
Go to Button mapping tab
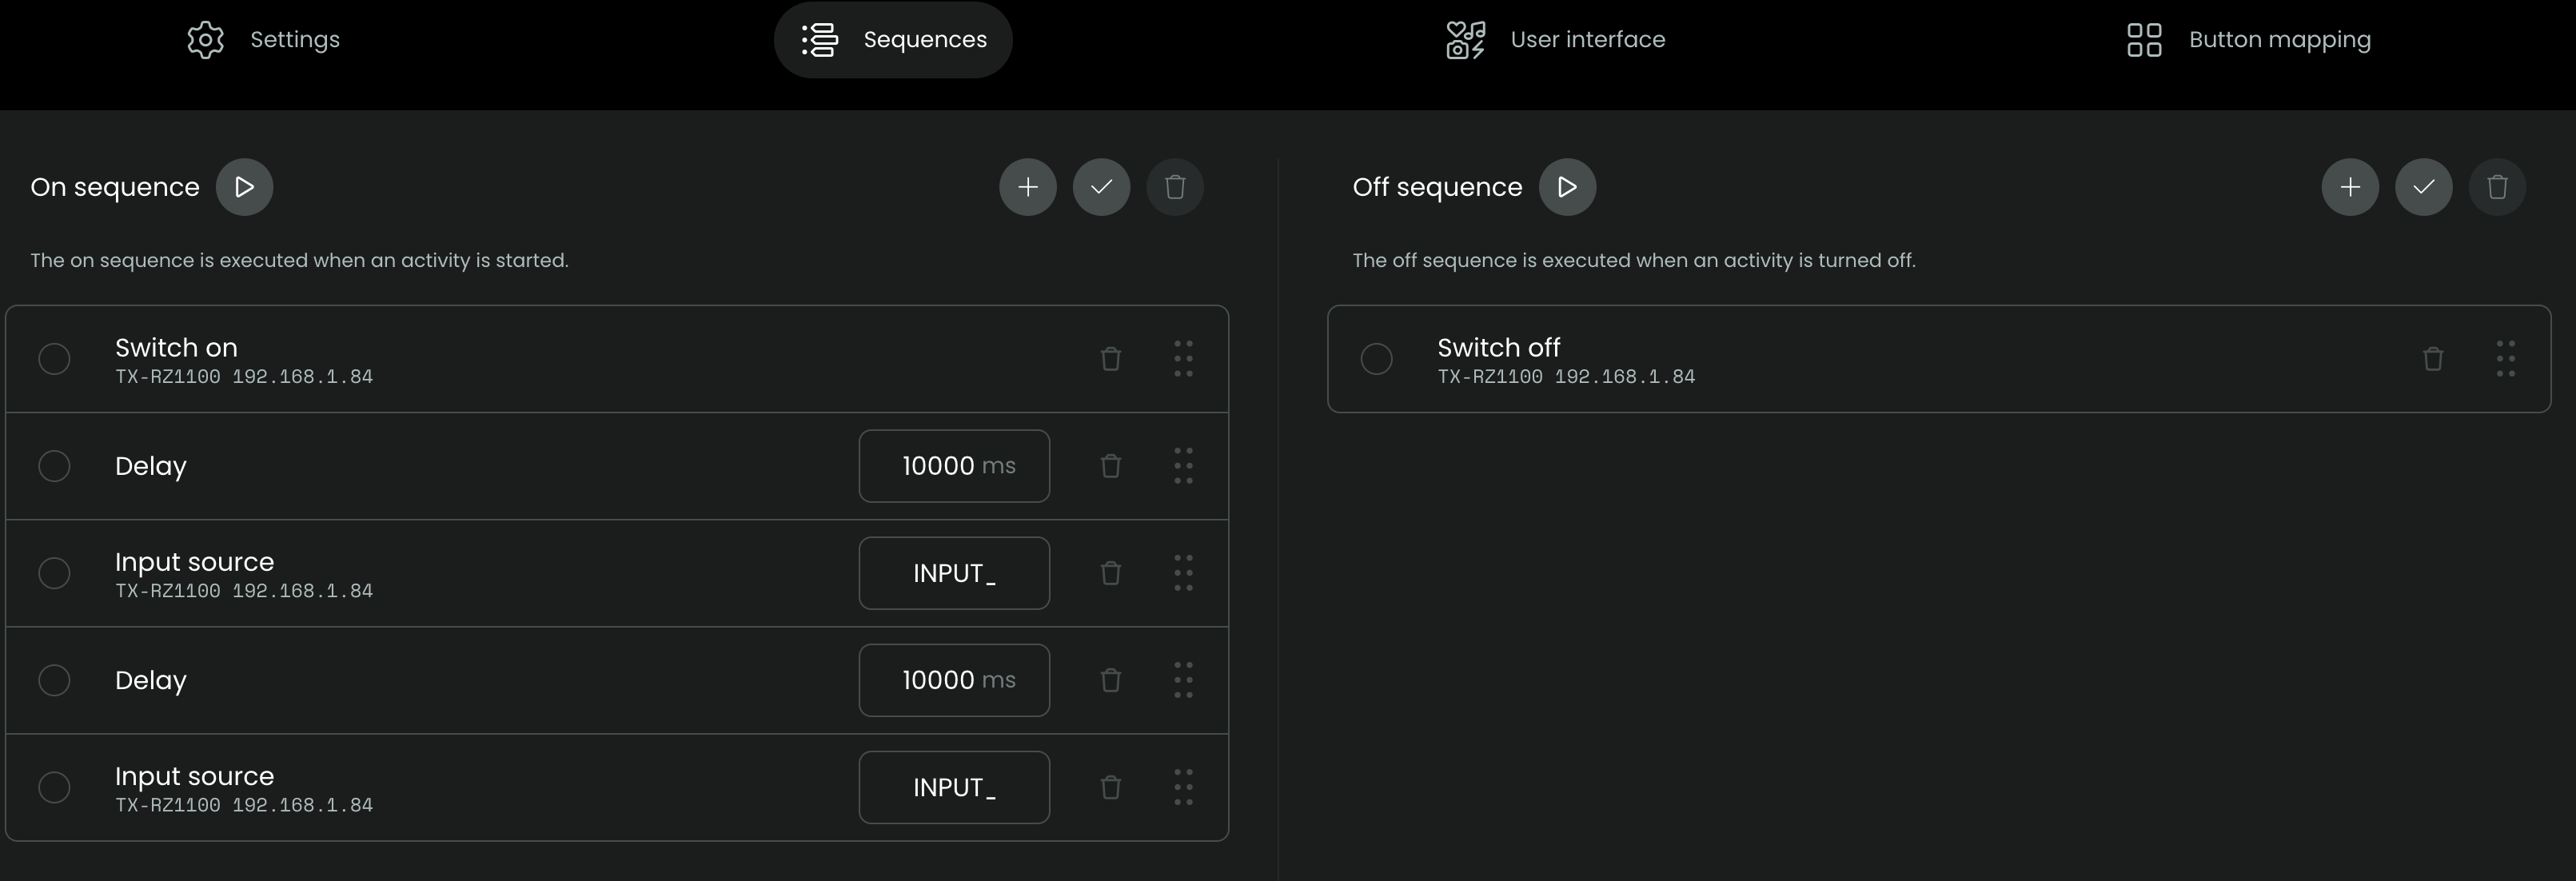tap(2248, 40)
